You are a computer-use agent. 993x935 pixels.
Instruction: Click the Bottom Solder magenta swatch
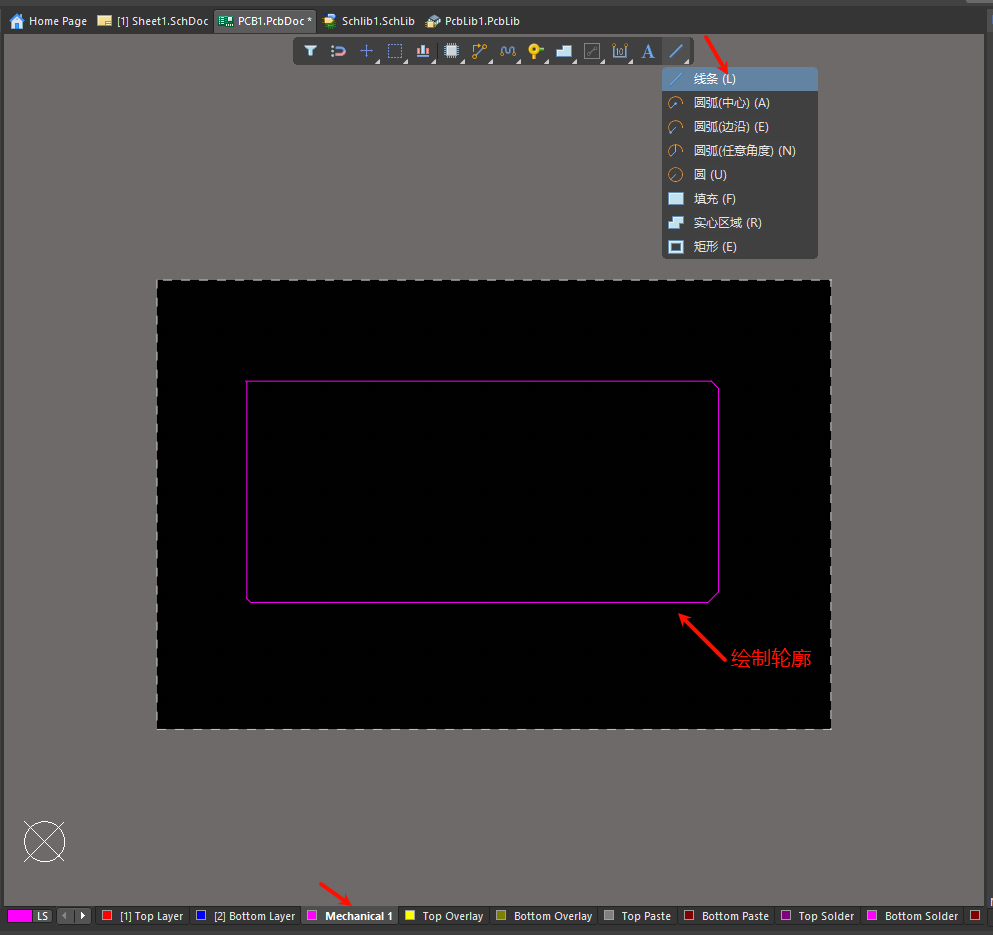tap(872, 915)
